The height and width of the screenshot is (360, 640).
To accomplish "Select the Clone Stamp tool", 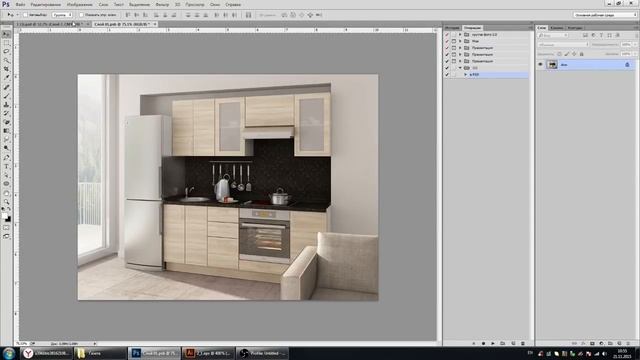I will [x=6, y=105].
